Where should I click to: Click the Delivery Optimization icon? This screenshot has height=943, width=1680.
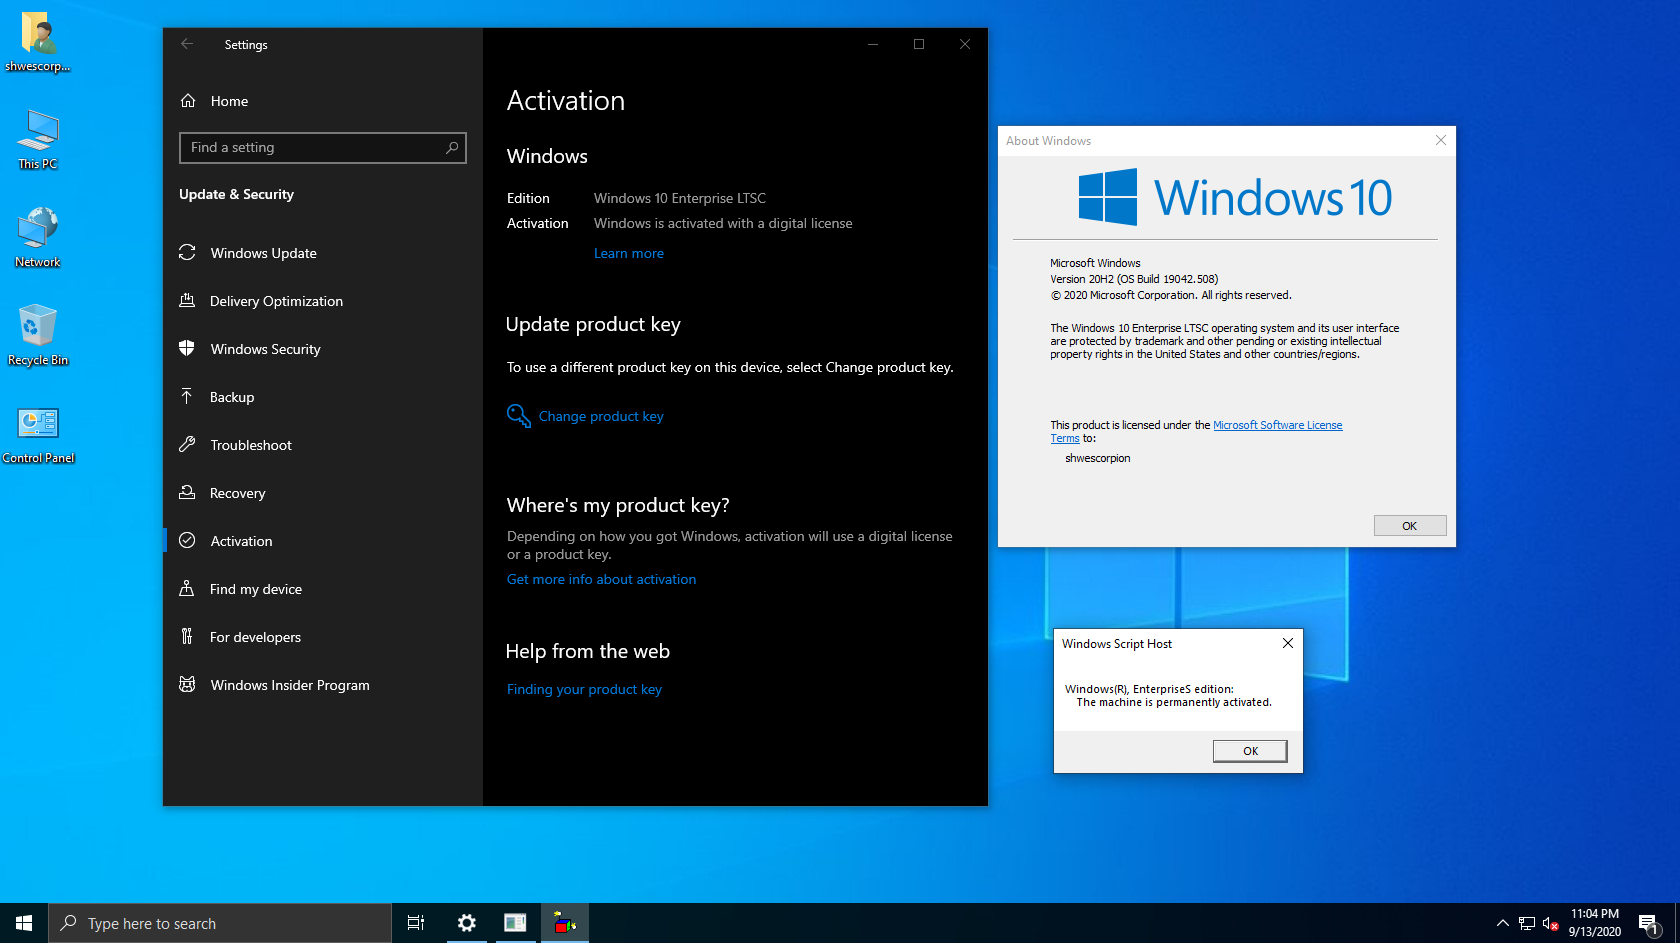[187, 300]
